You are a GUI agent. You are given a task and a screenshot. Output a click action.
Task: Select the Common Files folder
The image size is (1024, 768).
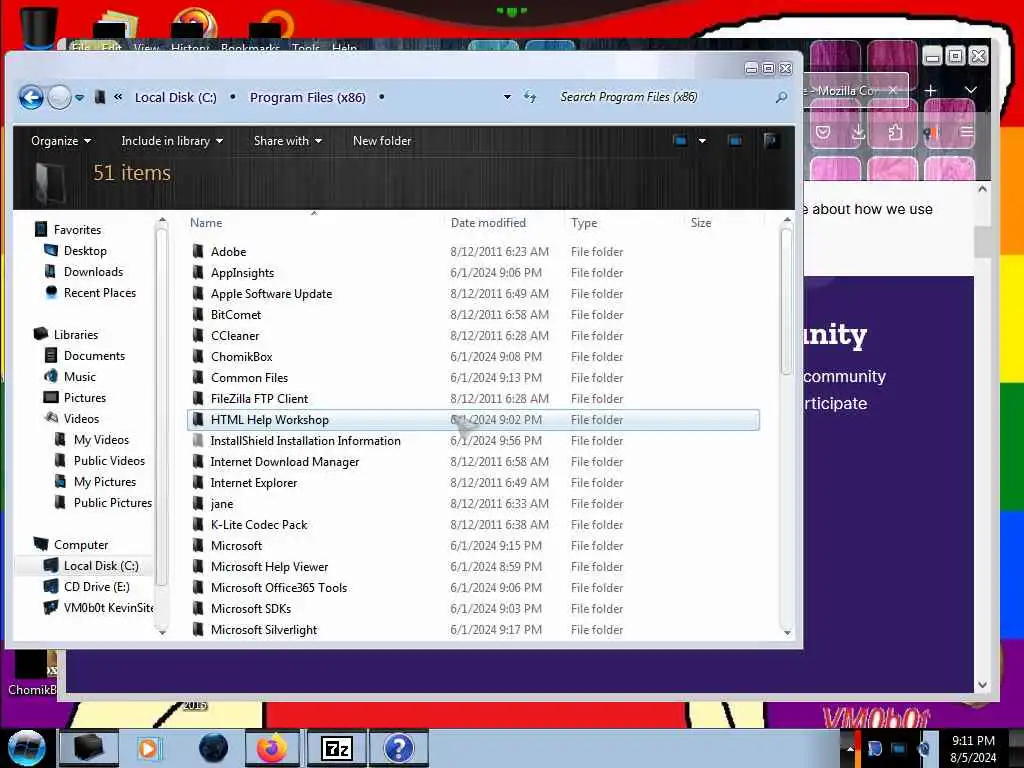pyautogui.click(x=473, y=377)
